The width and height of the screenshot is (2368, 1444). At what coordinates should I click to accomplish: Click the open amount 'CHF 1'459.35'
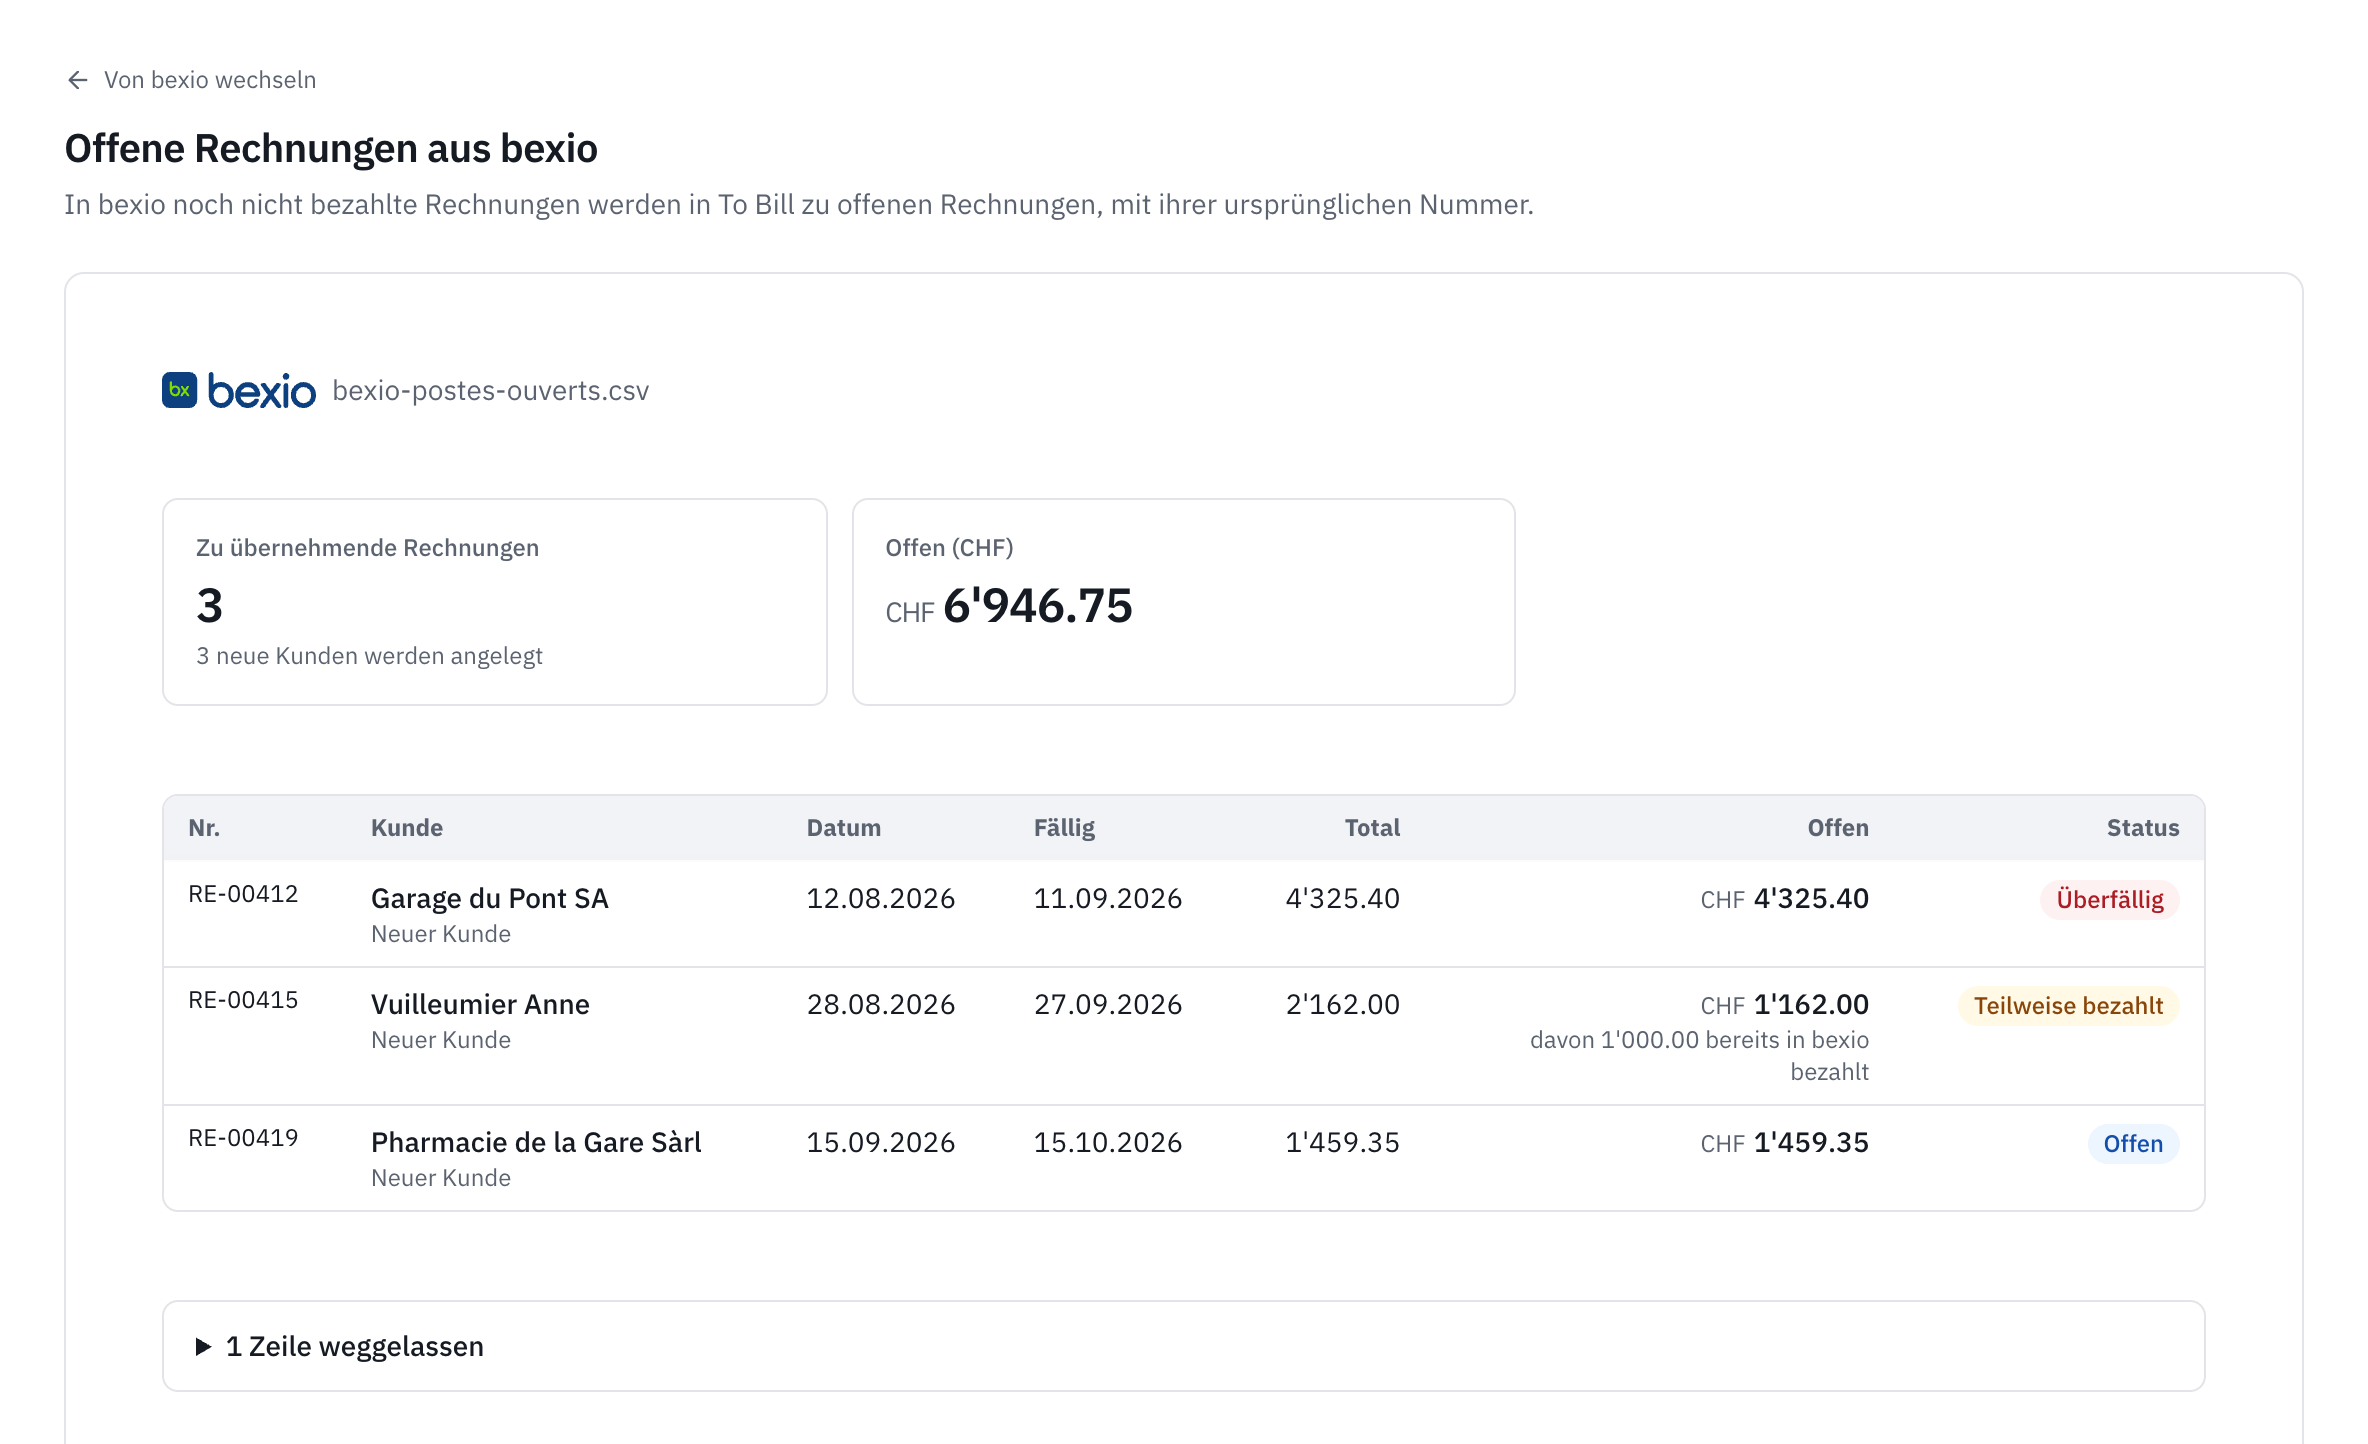[x=1784, y=1142]
